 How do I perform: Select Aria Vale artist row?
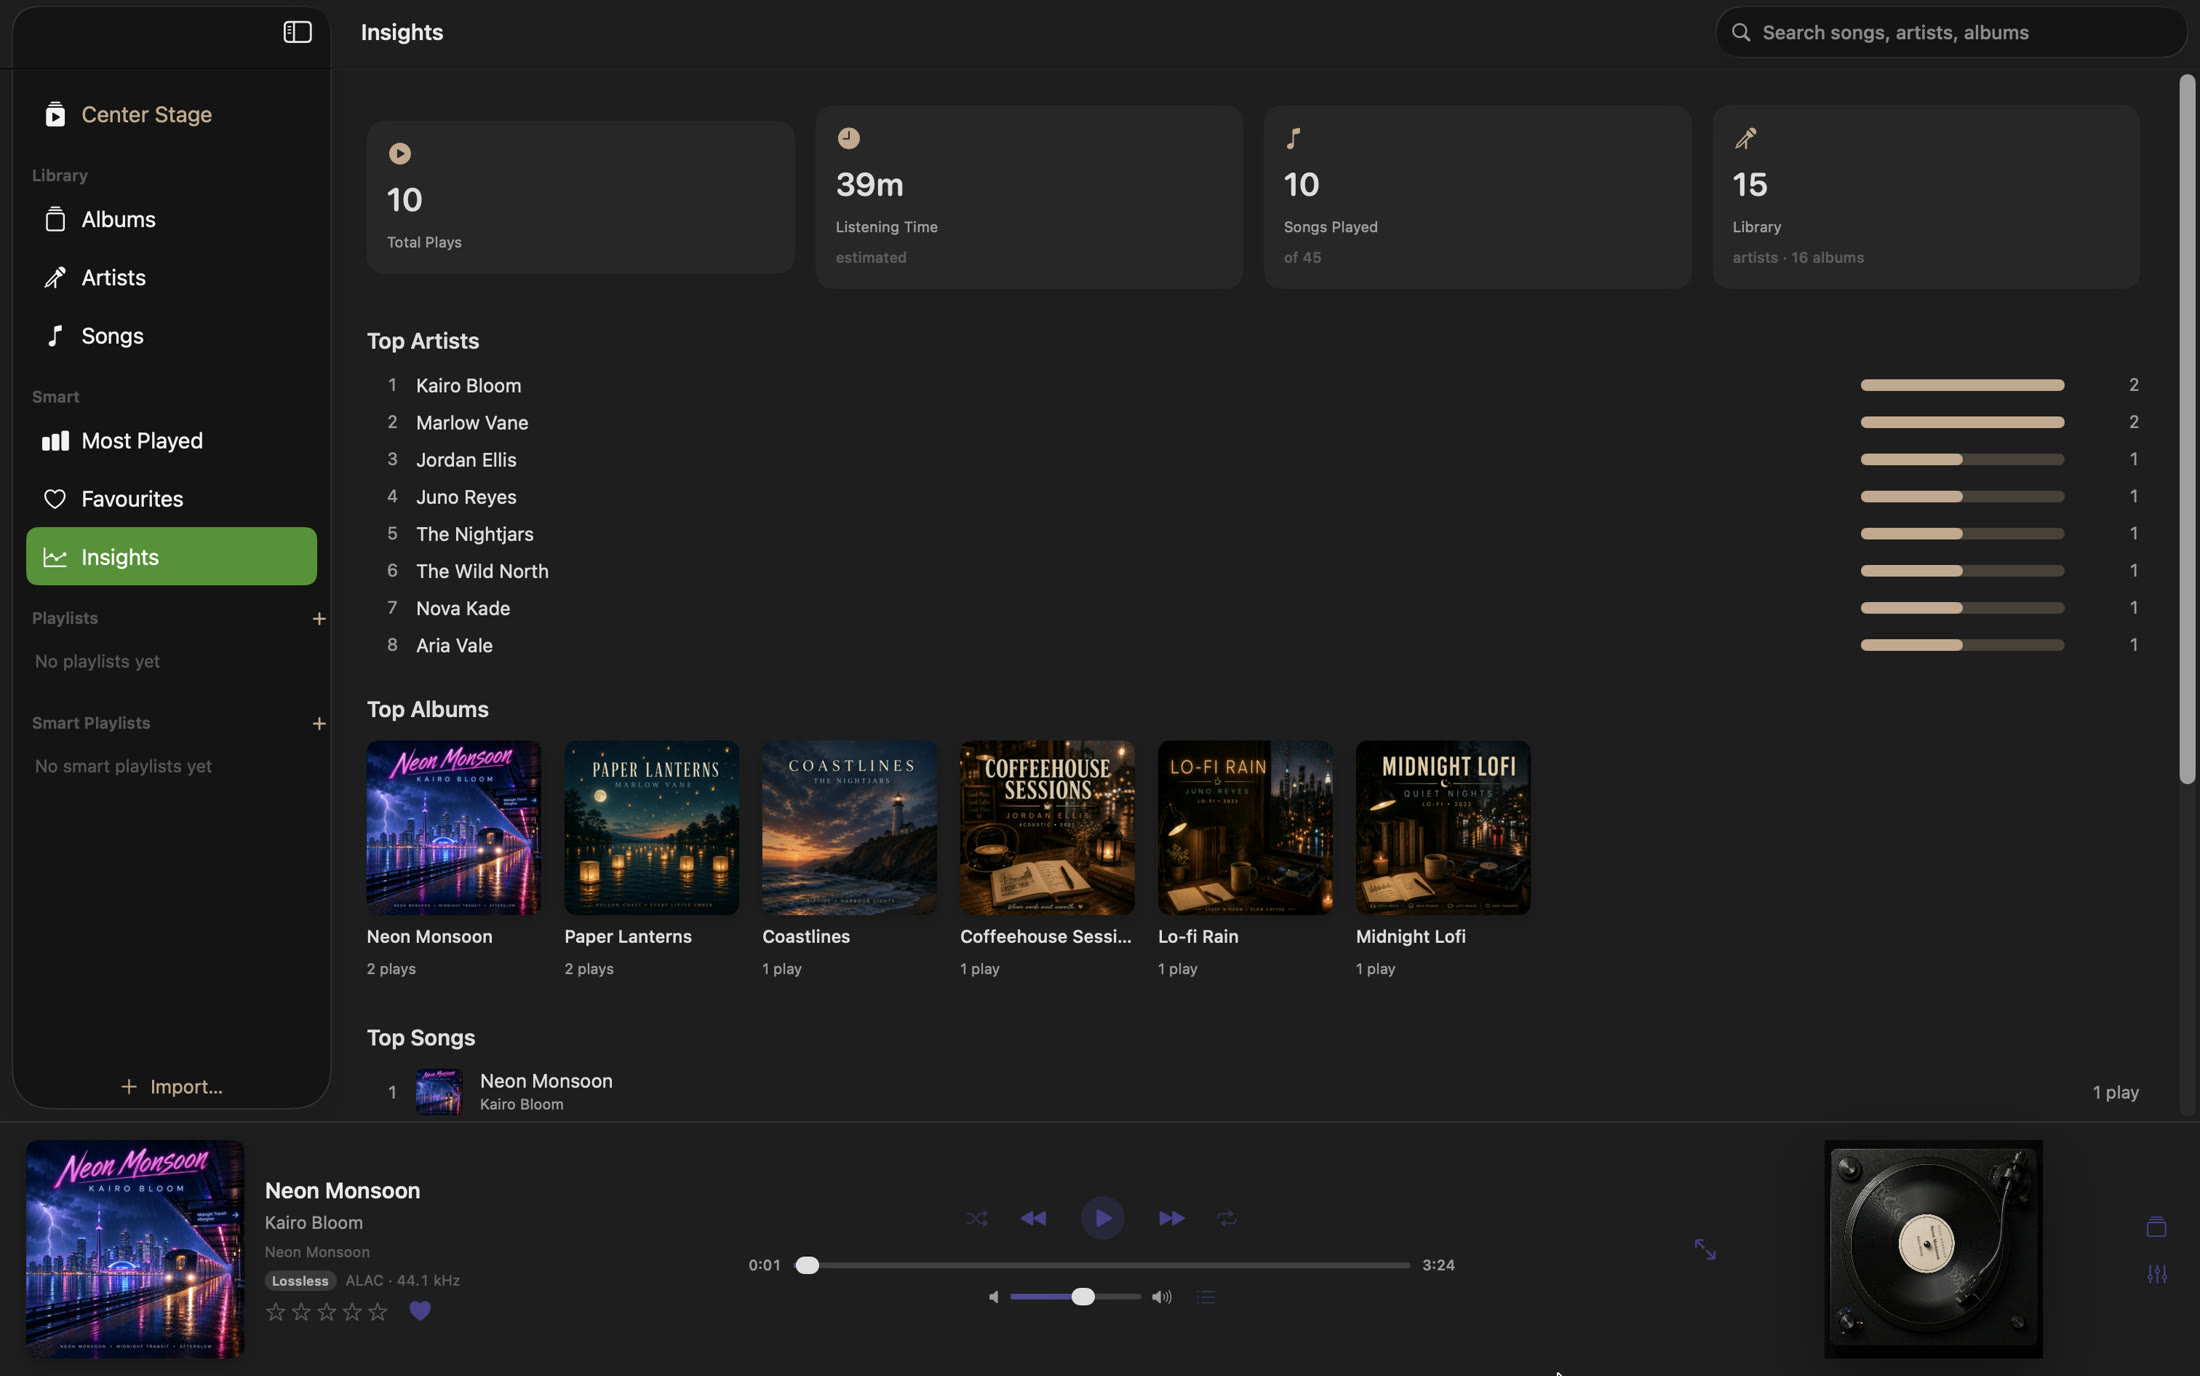(1253, 645)
